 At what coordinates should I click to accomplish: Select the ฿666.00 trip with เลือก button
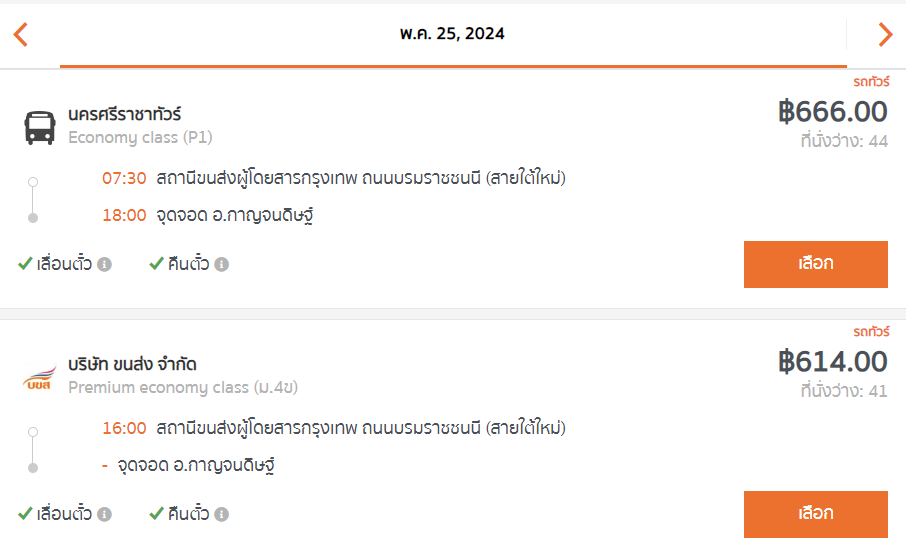point(815,264)
